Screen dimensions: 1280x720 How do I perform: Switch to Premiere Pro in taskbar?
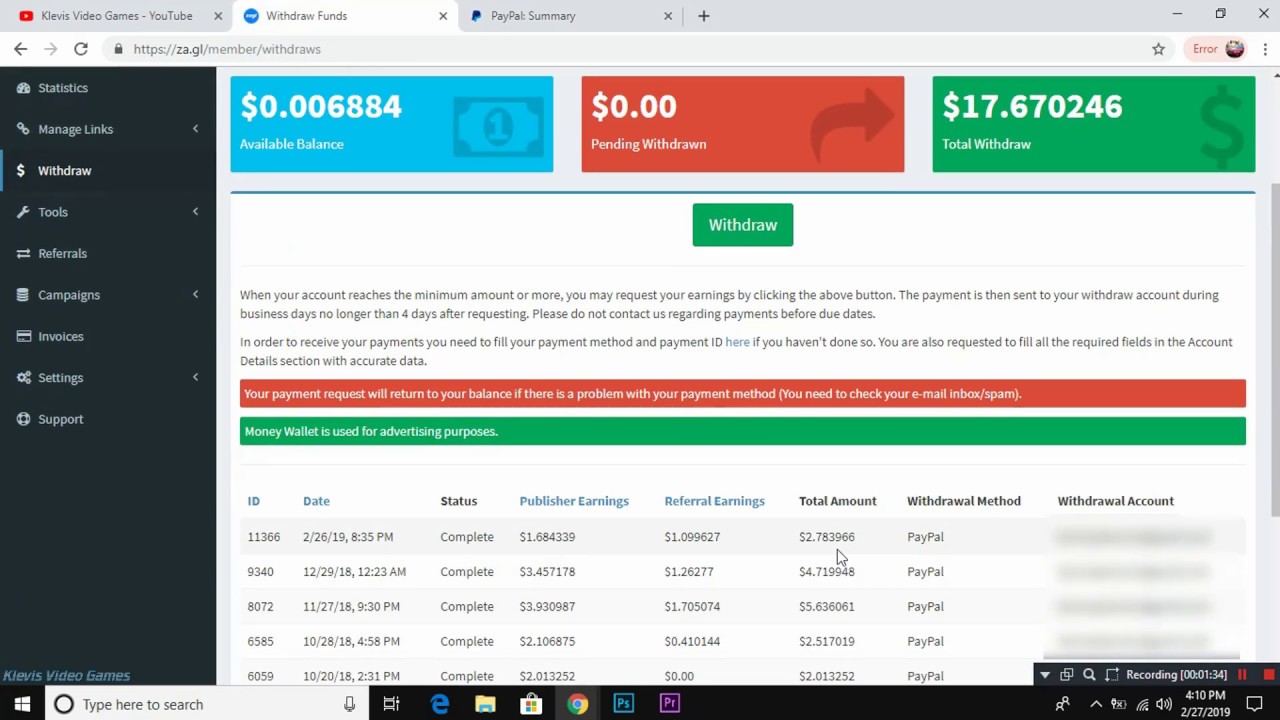669,704
